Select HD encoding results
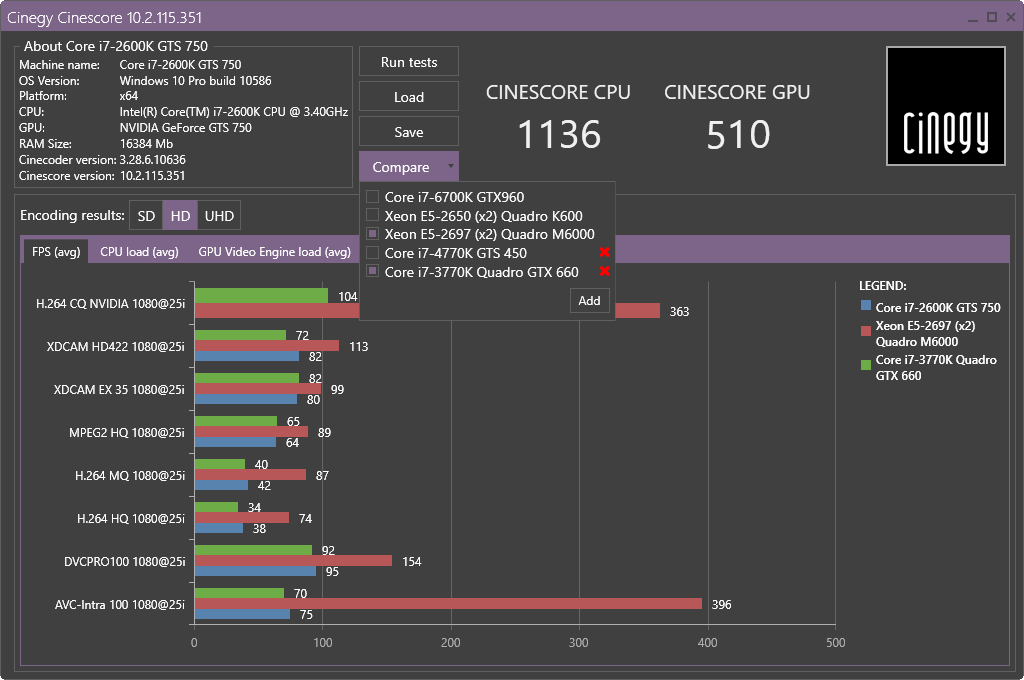This screenshot has width=1024, height=680. 180,216
